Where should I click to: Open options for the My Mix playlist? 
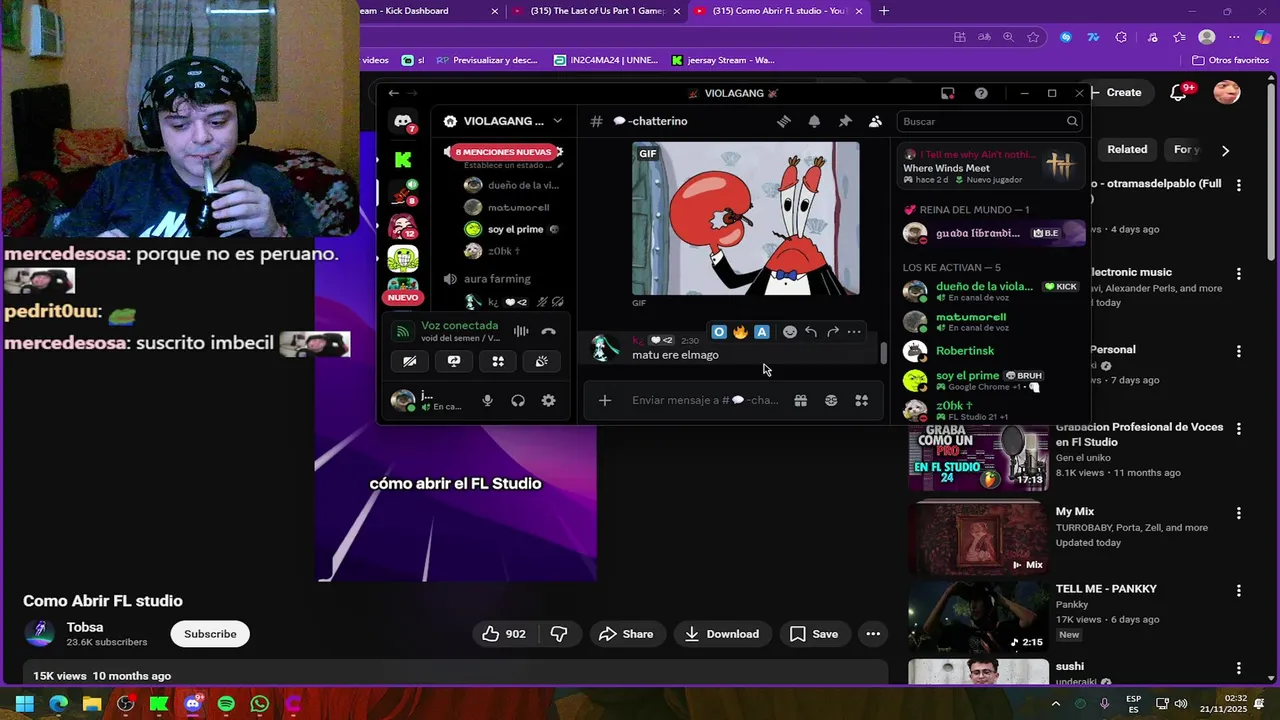tap(1239, 513)
